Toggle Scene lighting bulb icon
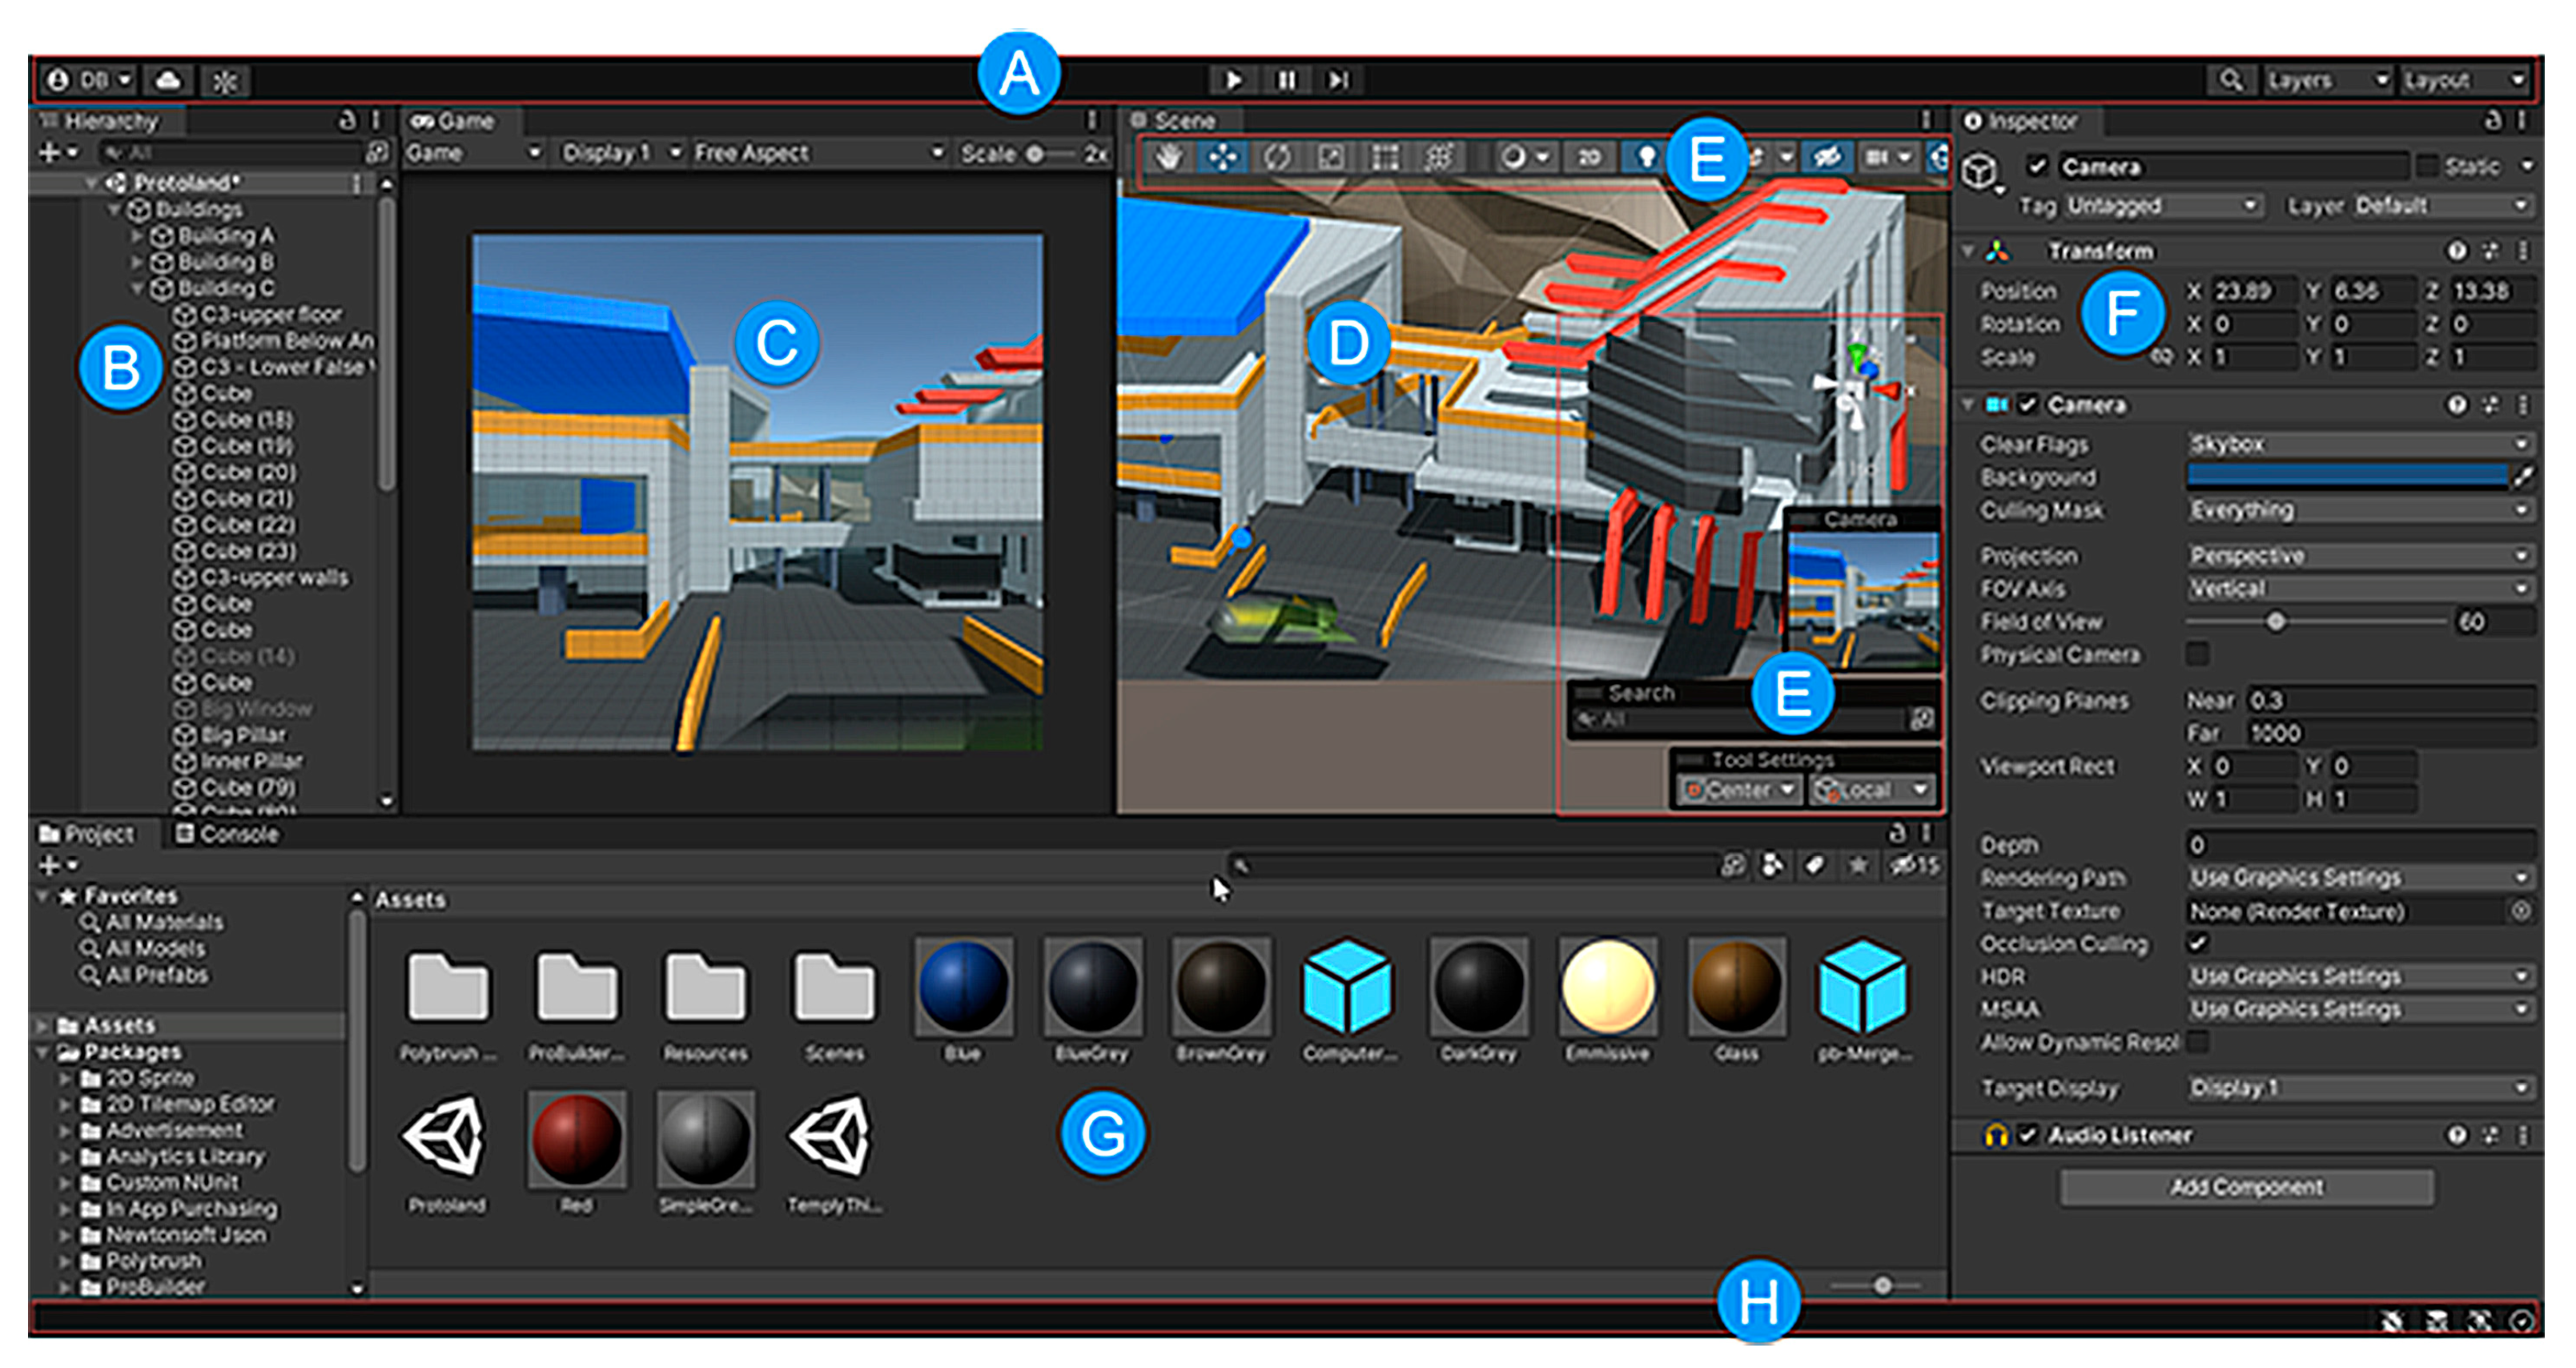The width and height of the screenshot is (2576, 1368). (1646, 157)
